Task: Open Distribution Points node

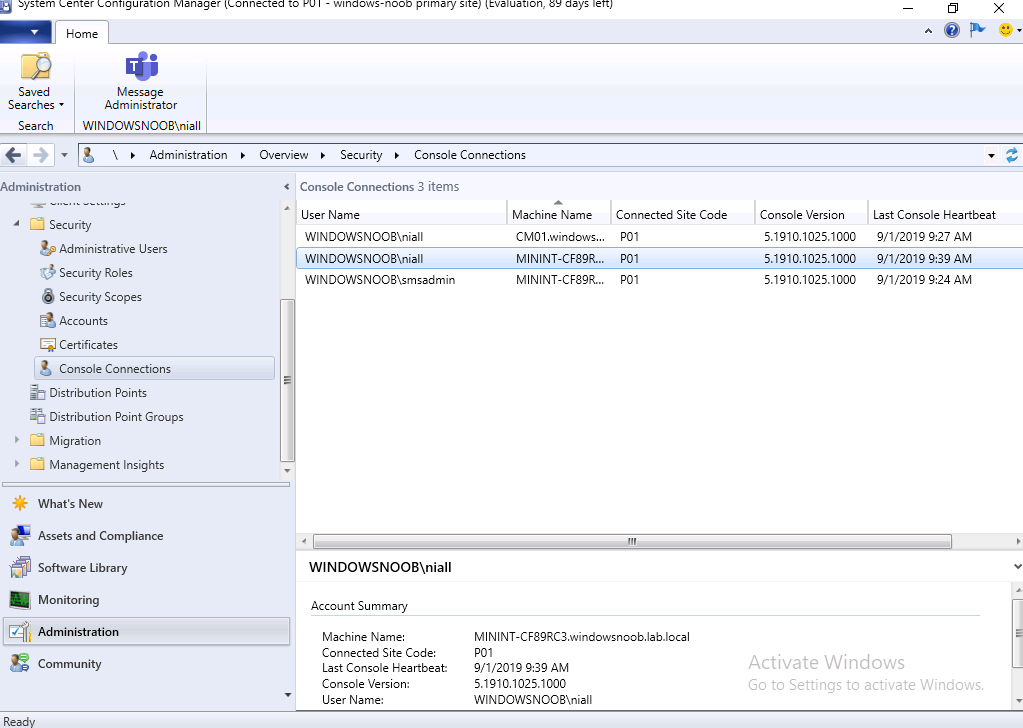Action: 98,393
